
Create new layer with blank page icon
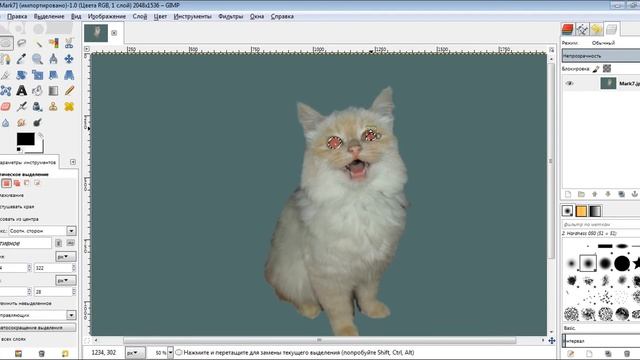pyautogui.click(x=568, y=194)
